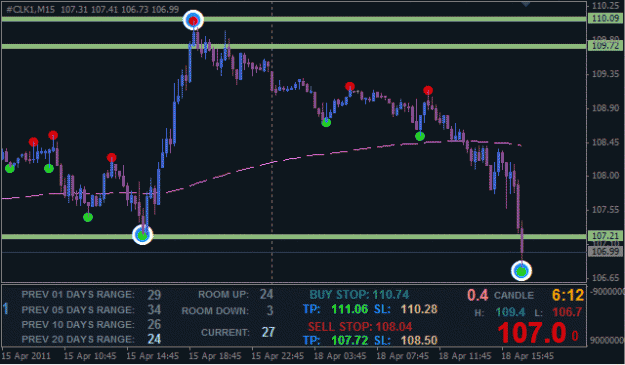625x365 pixels.
Task: Click the value 34 for five-day range
Action: pos(154,310)
